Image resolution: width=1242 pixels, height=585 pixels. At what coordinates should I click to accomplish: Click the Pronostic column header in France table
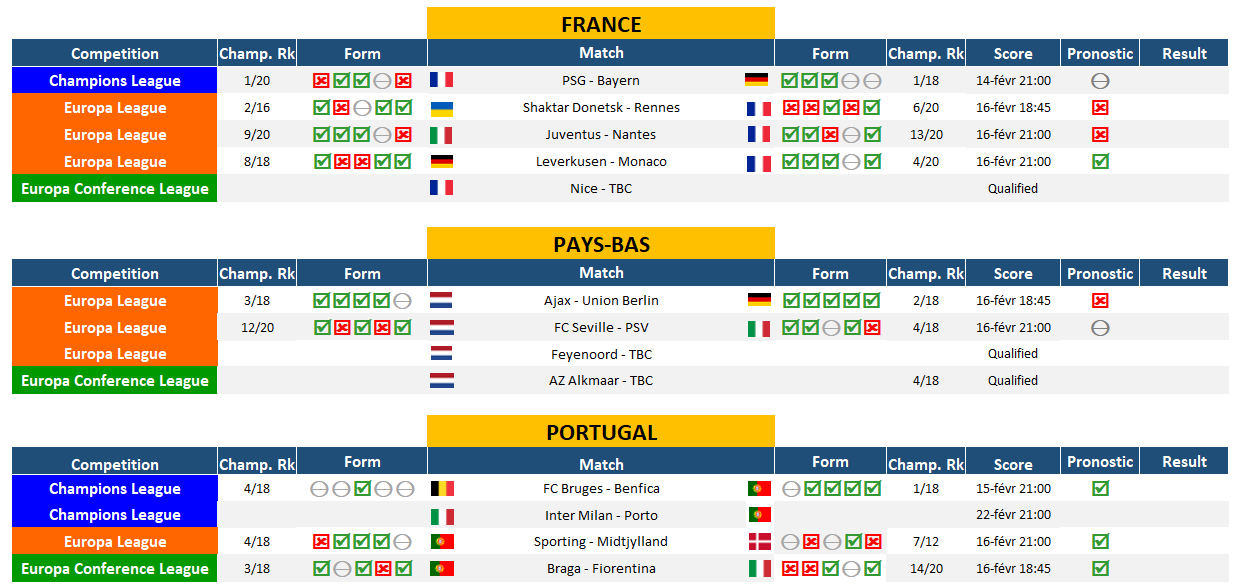[x=1100, y=54]
